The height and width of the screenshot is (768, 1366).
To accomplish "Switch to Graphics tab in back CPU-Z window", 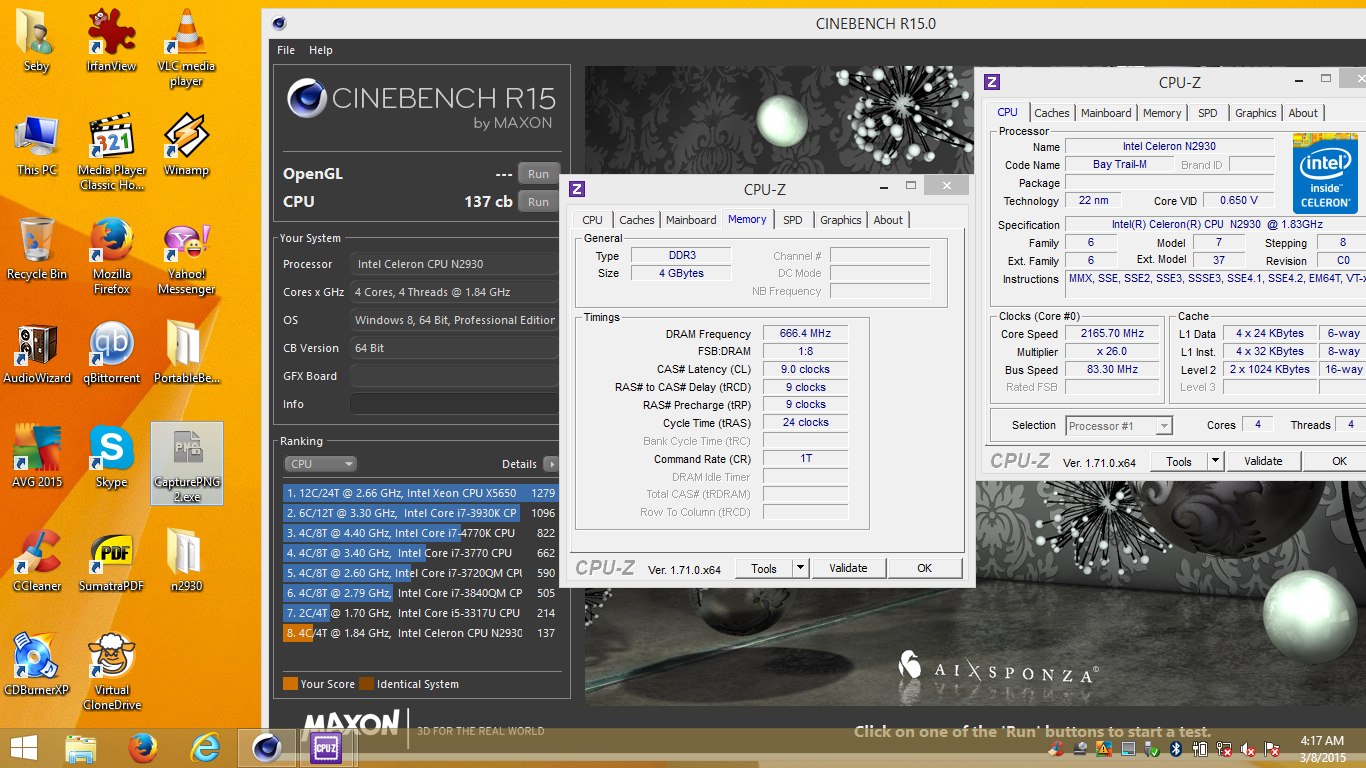I will click(x=1256, y=113).
